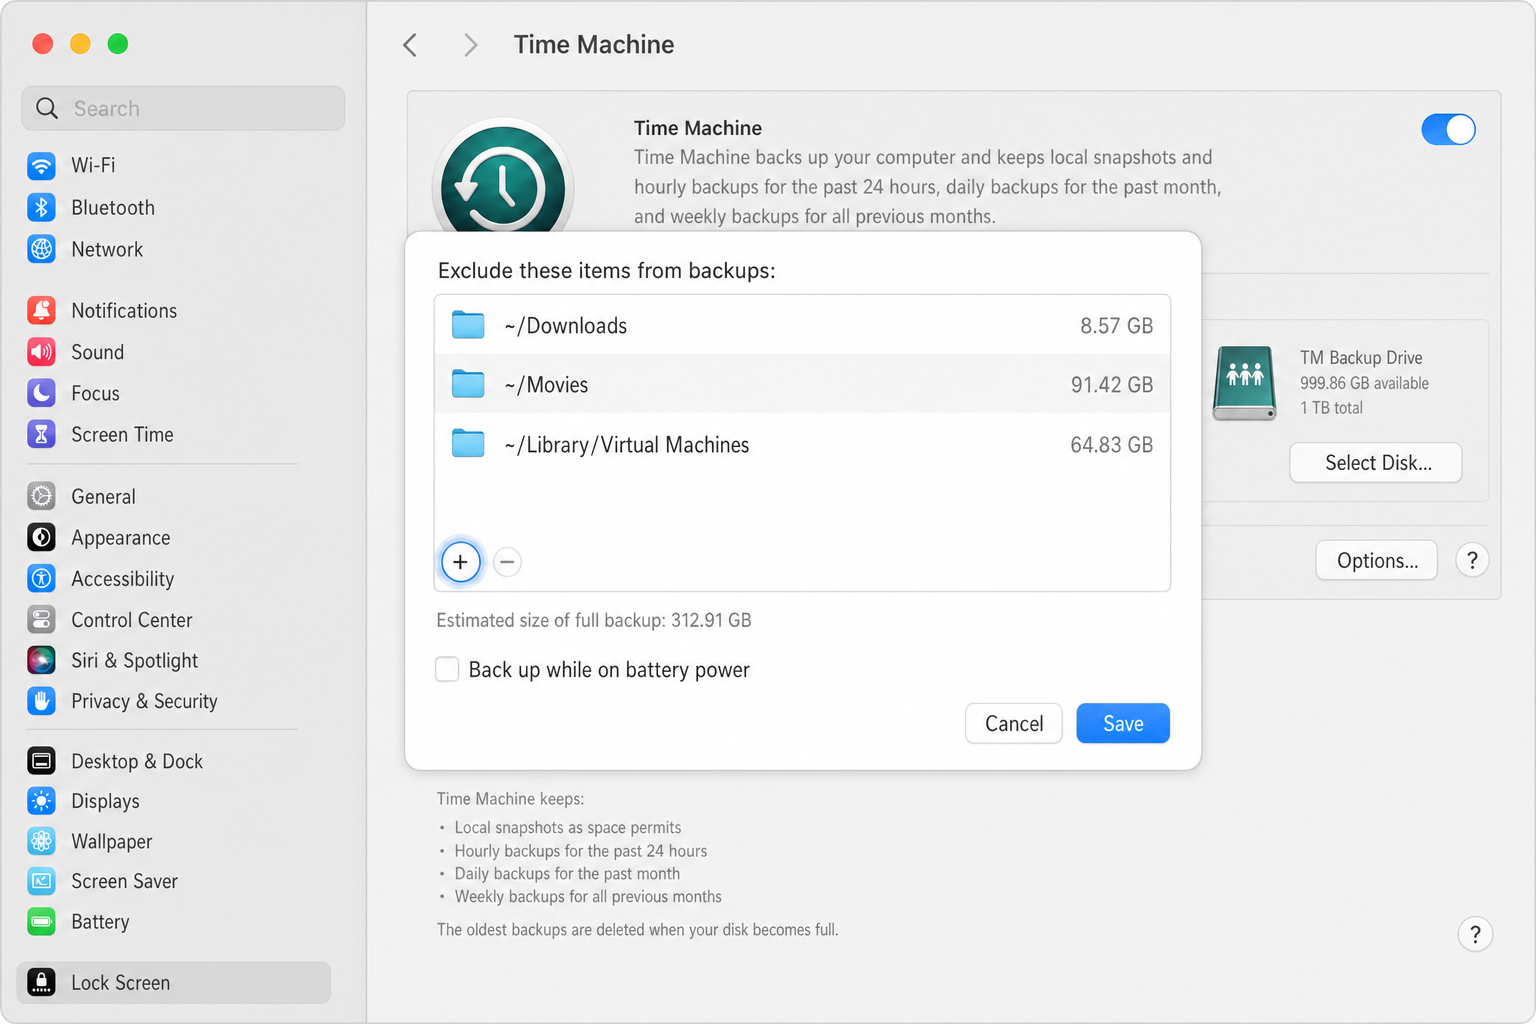
Task: Open the Network globe icon
Action: [41, 249]
